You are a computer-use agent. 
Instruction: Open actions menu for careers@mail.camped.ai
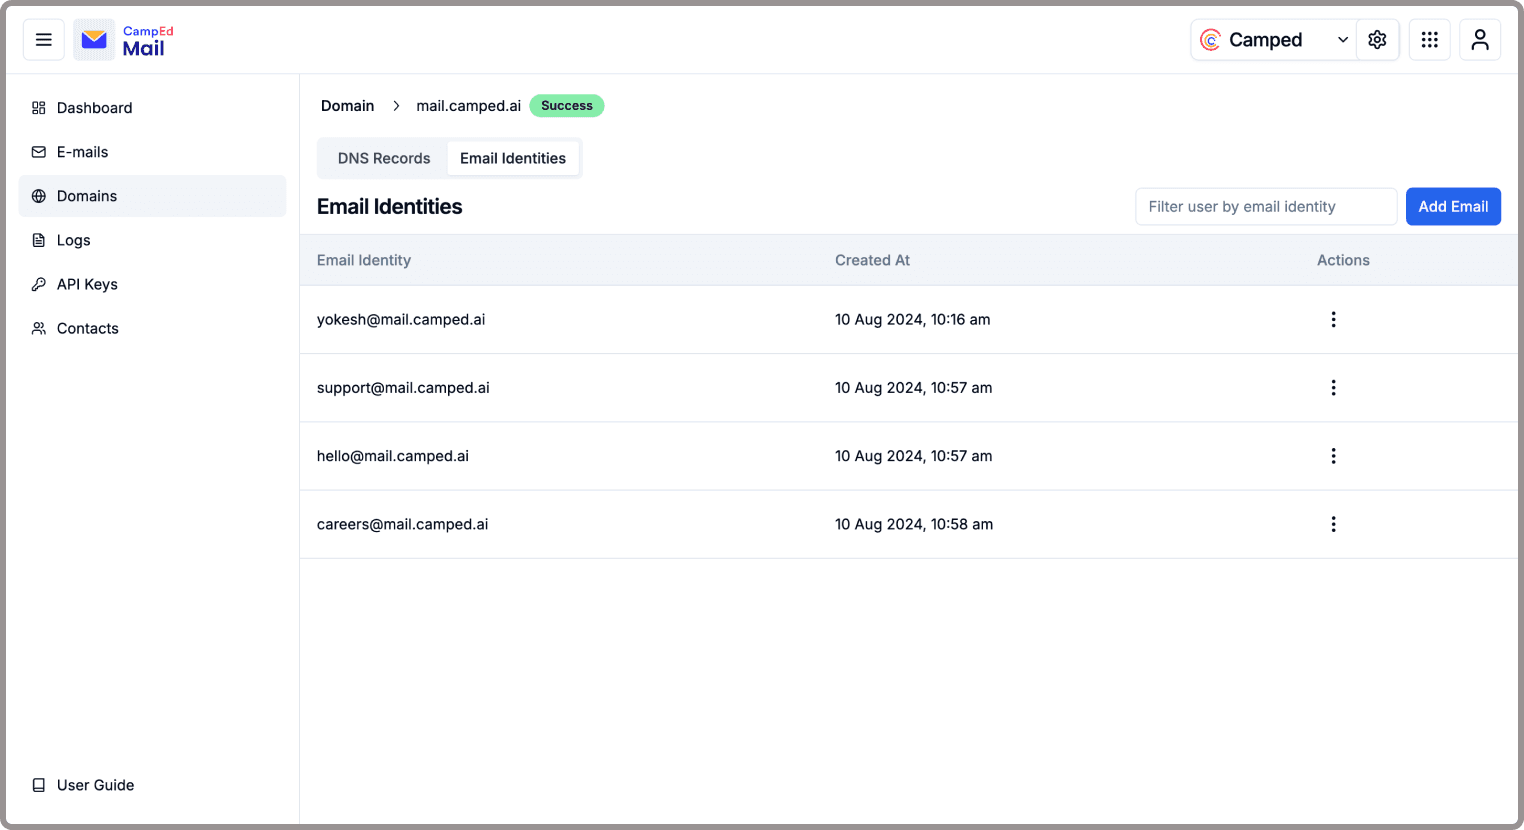pos(1333,524)
